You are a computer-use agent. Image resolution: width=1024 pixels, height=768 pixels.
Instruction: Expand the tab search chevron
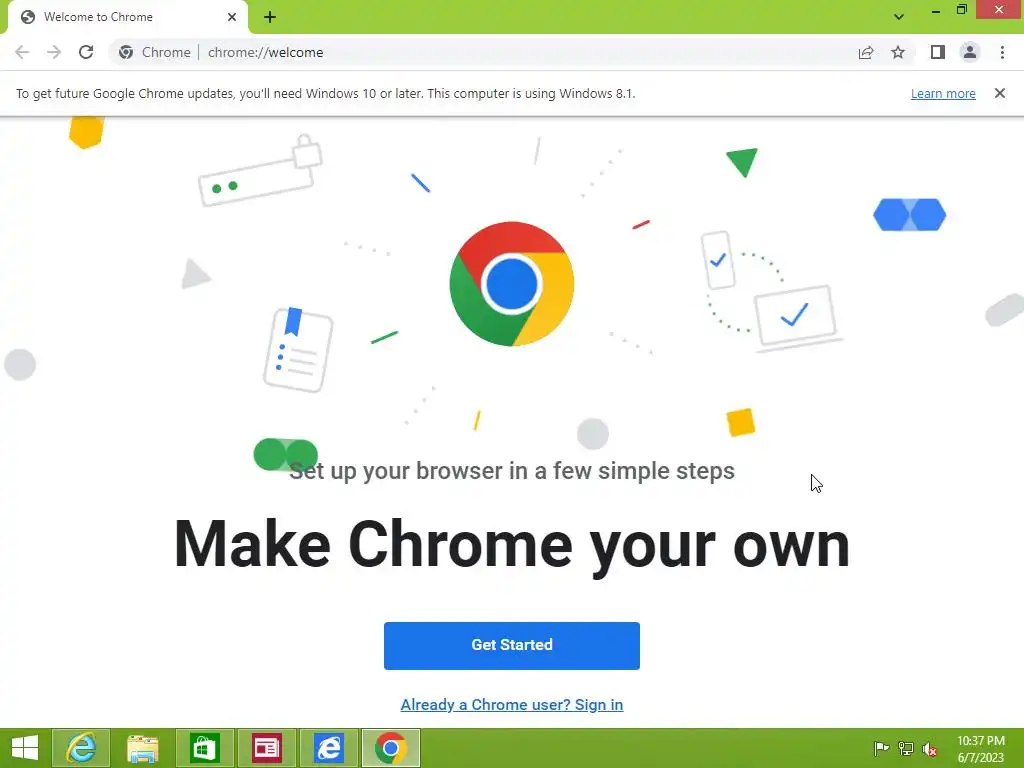click(899, 17)
